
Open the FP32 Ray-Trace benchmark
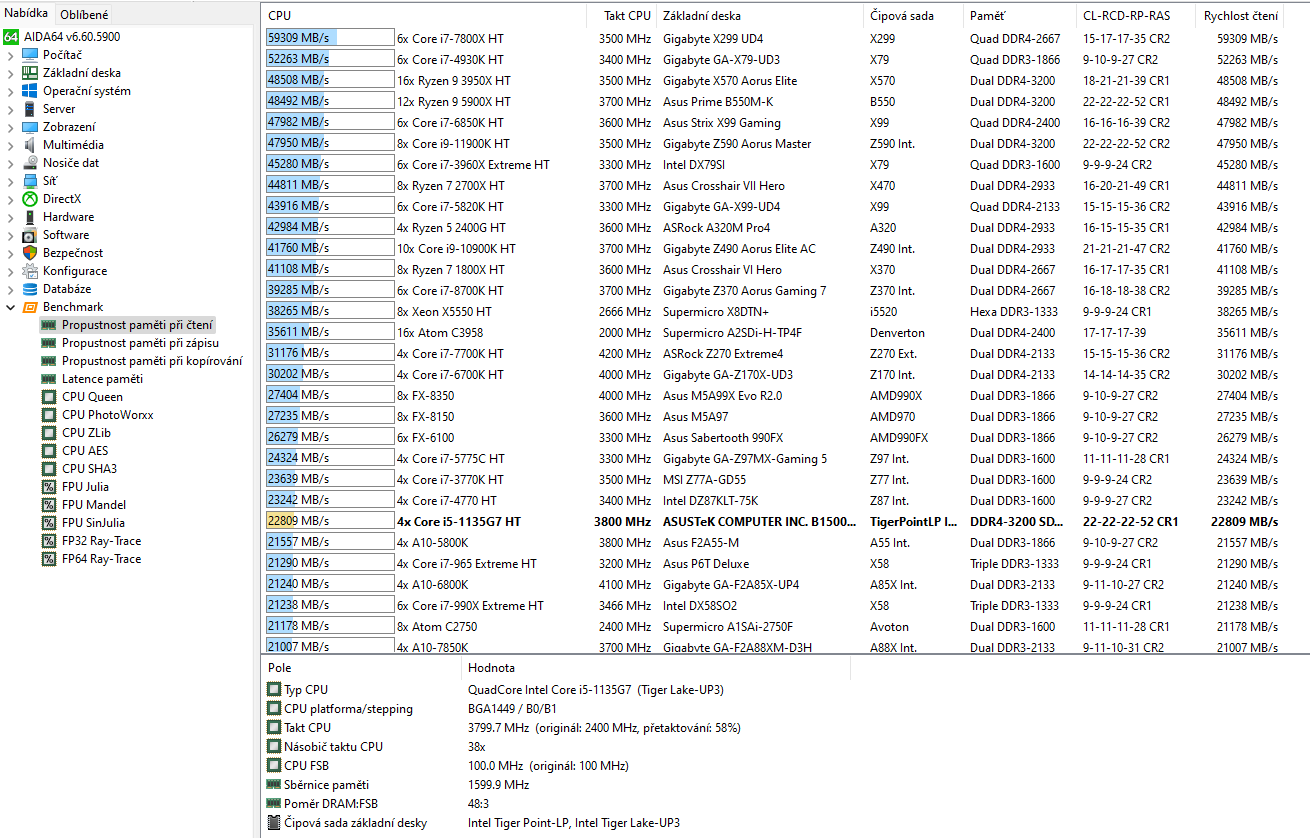tap(101, 540)
